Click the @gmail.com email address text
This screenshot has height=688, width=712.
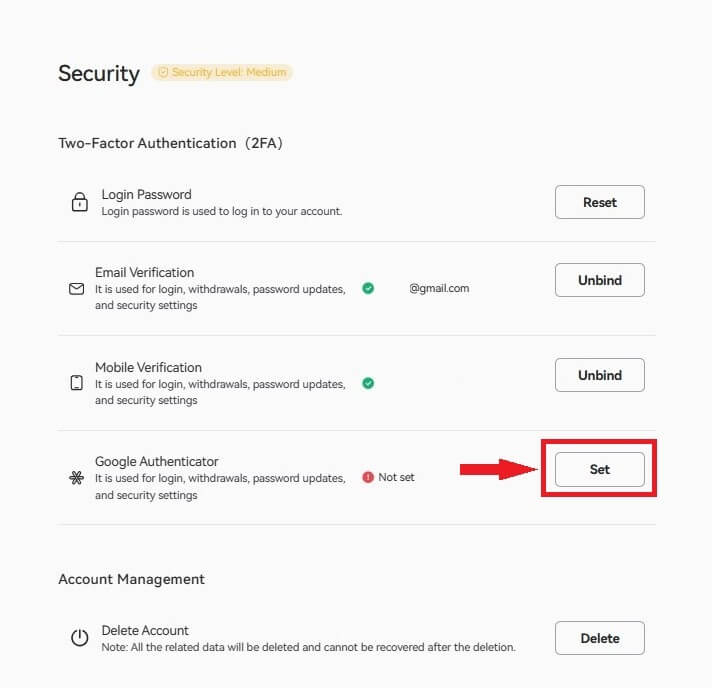coord(439,288)
